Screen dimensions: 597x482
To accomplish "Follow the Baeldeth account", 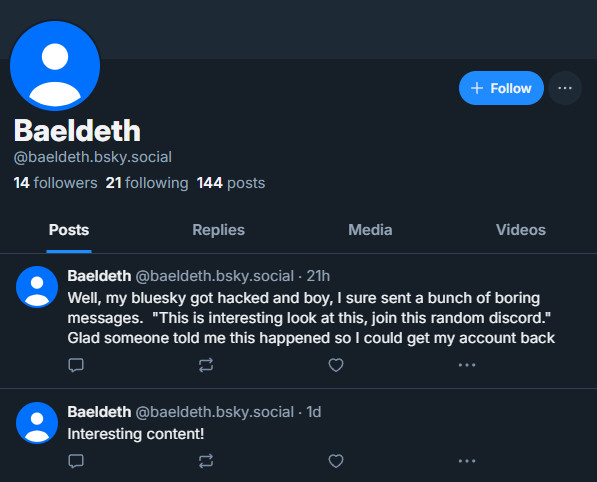I will [x=501, y=88].
